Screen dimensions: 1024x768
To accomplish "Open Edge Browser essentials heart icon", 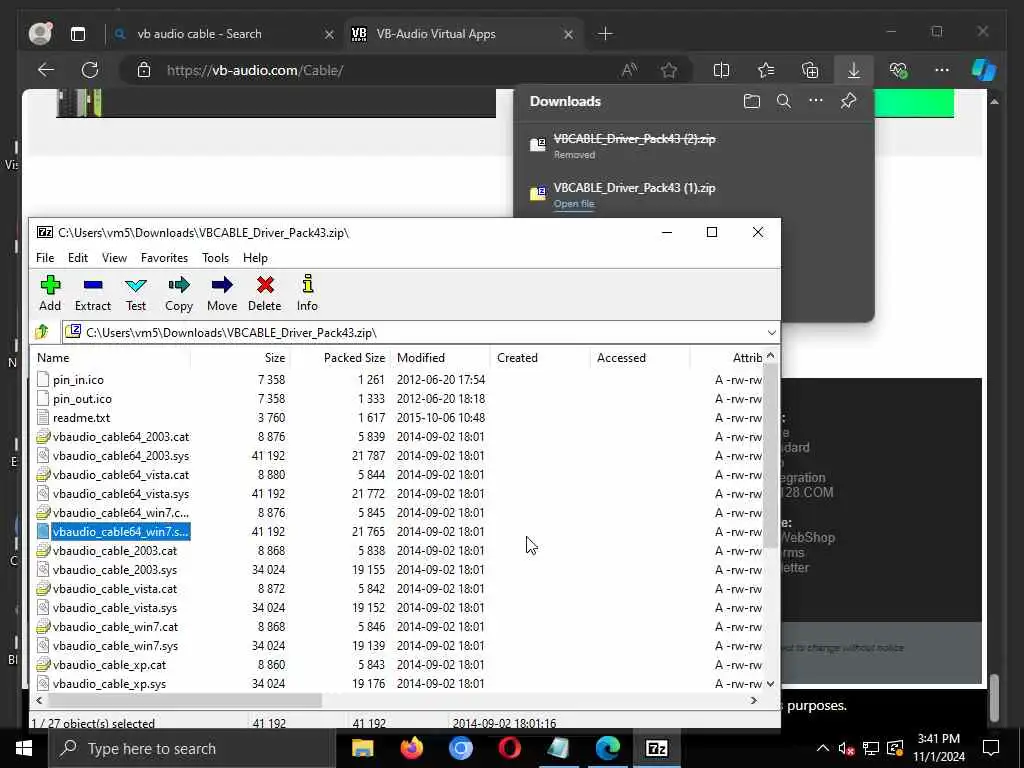I will click(899, 70).
